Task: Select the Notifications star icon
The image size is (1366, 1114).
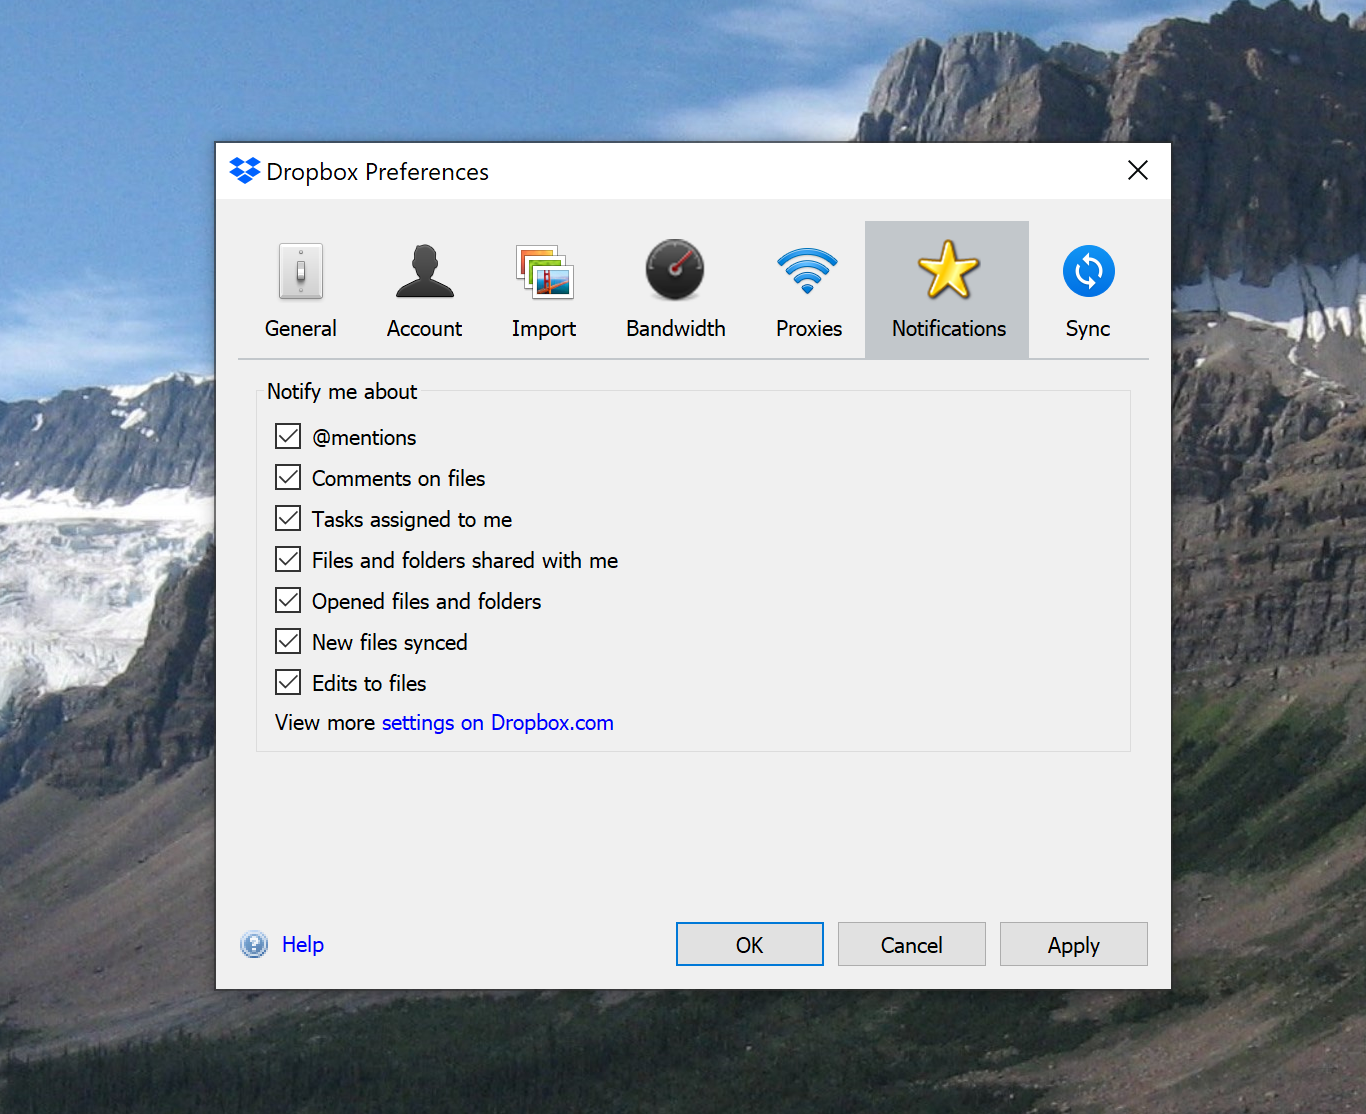Action: tap(948, 270)
